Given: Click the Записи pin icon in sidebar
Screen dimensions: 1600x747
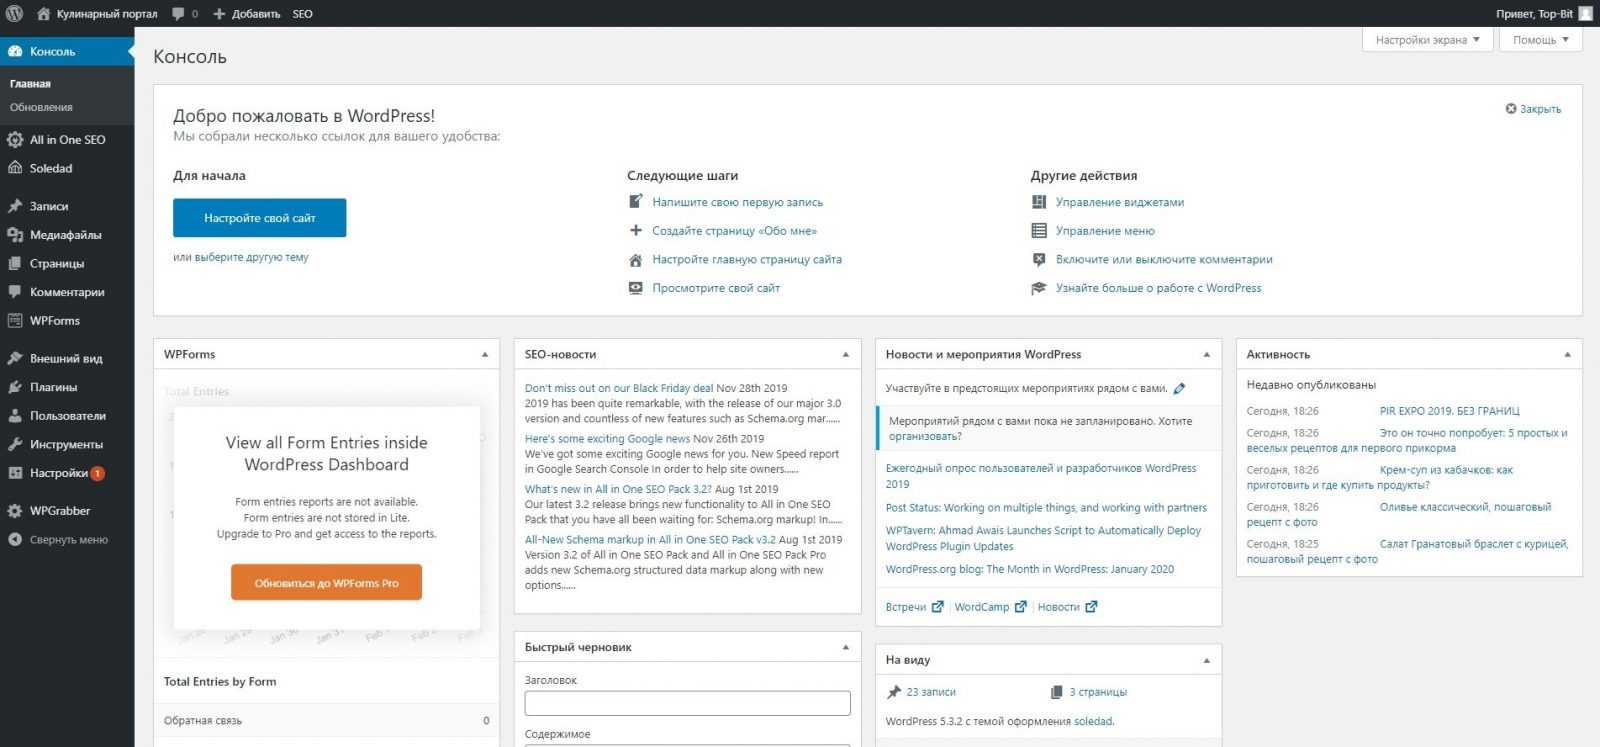Looking at the screenshot, I should (x=15, y=206).
